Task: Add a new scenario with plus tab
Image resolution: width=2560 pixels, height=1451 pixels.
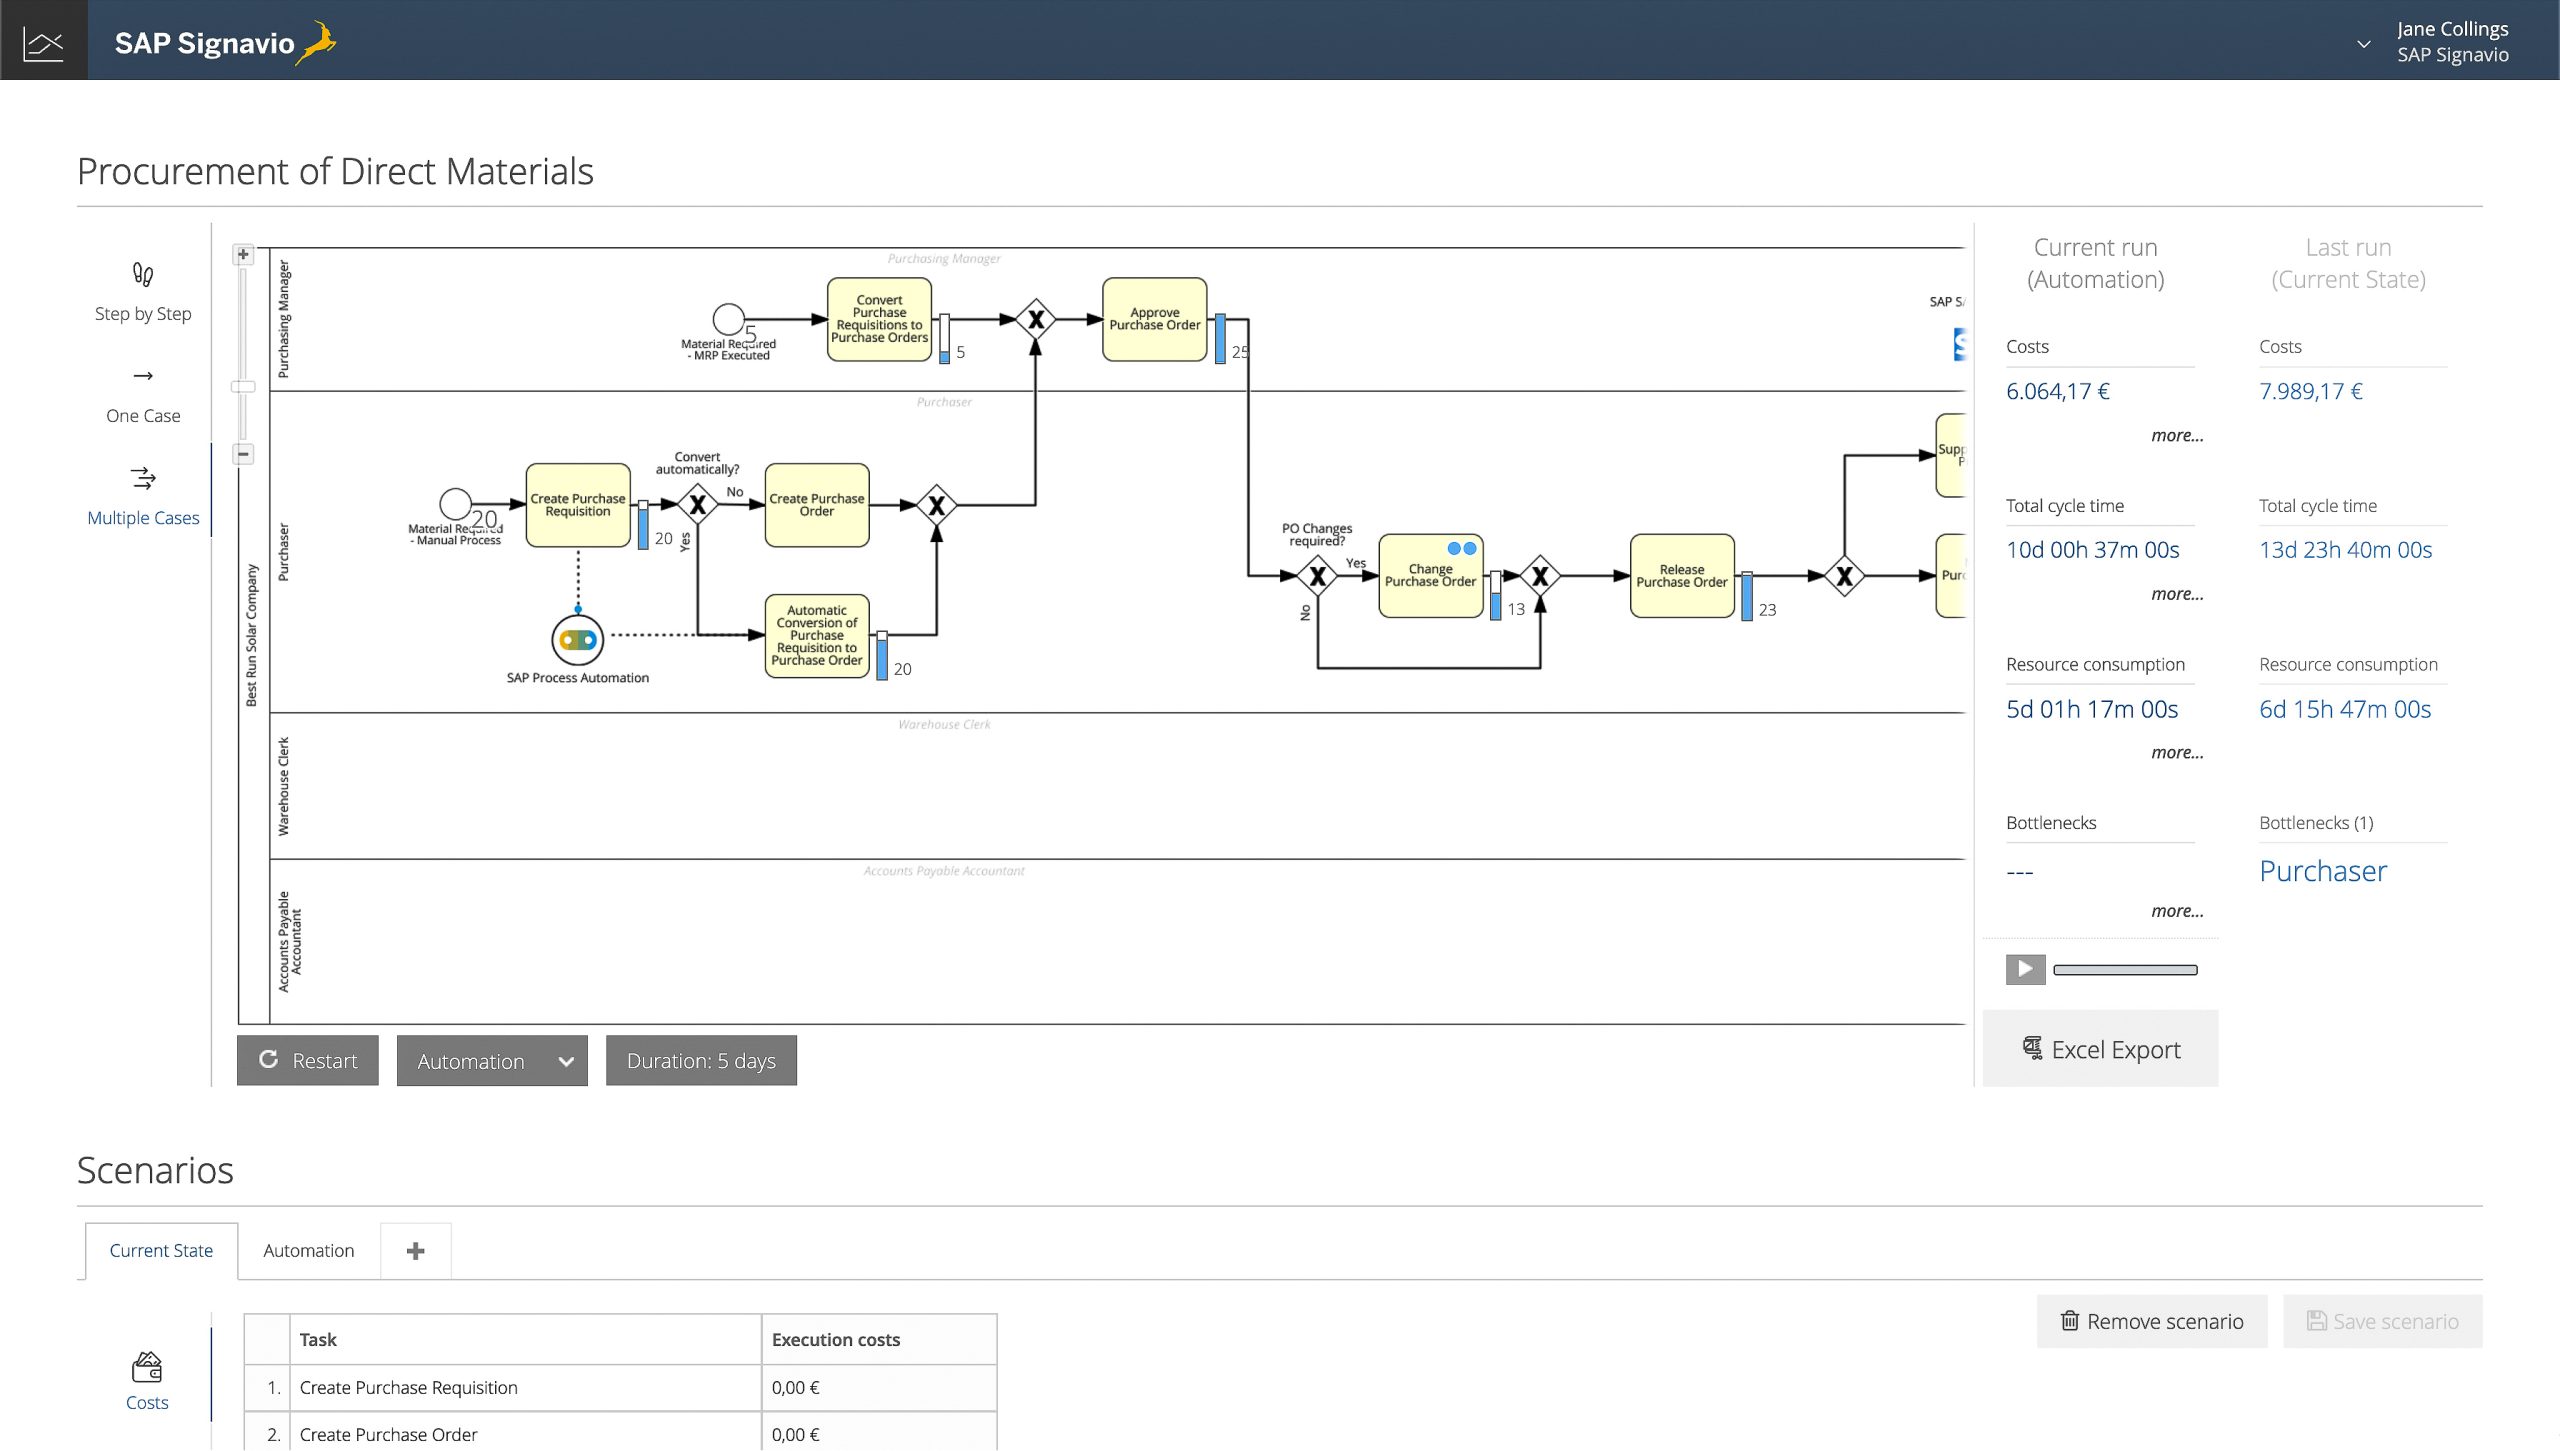Action: 416,1251
